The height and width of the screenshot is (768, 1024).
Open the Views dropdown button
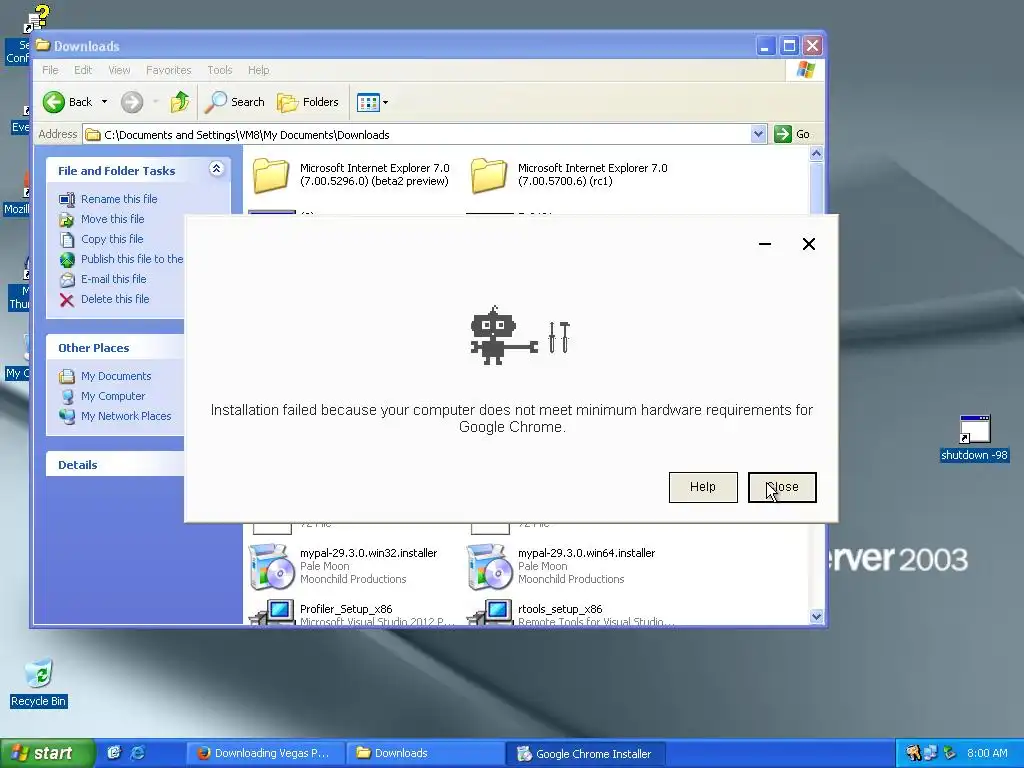pyautogui.click(x=372, y=102)
